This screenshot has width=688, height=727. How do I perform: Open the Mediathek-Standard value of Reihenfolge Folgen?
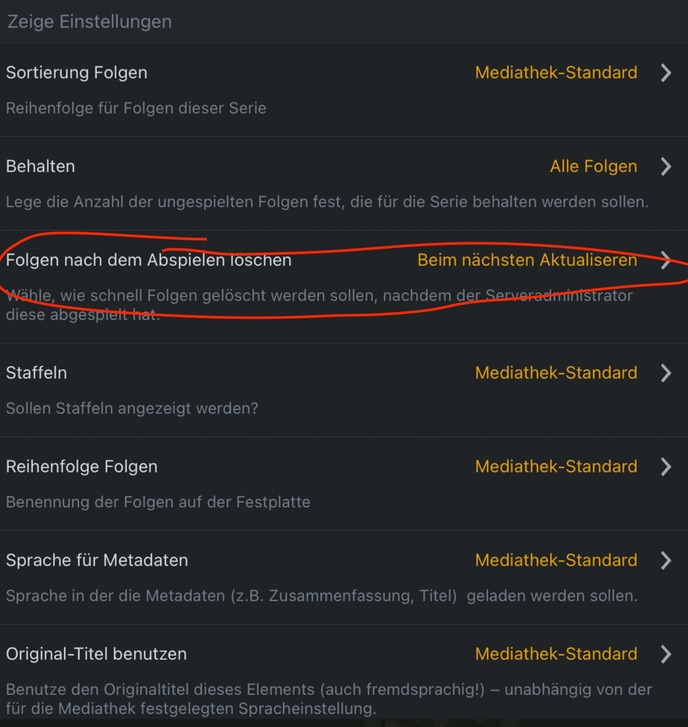pyautogui.click(x=556, y=466)
